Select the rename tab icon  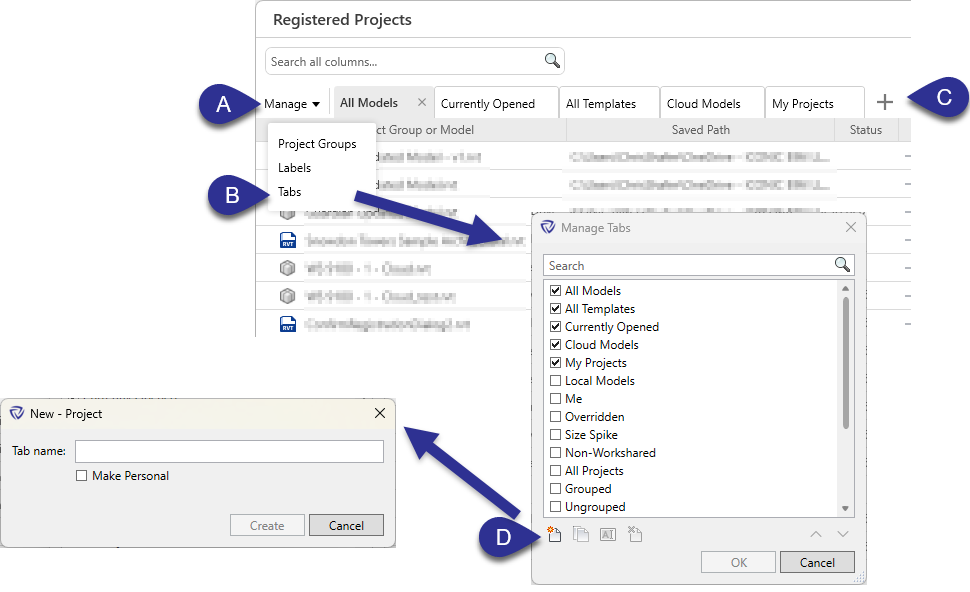coord(607,534)
